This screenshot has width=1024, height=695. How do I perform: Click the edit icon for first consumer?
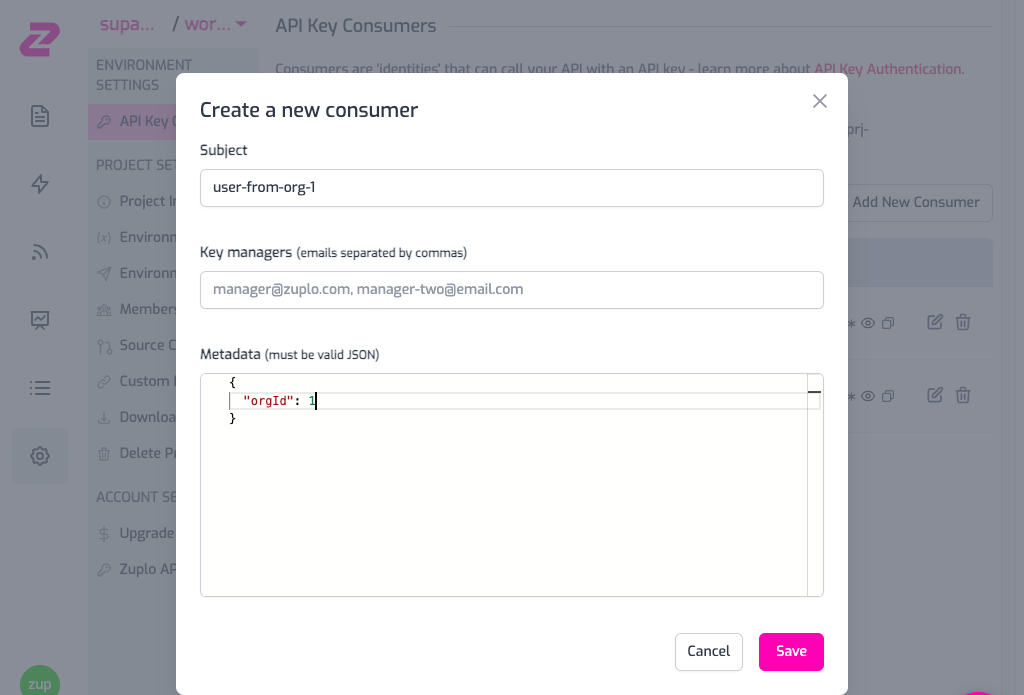click(935, 322)
